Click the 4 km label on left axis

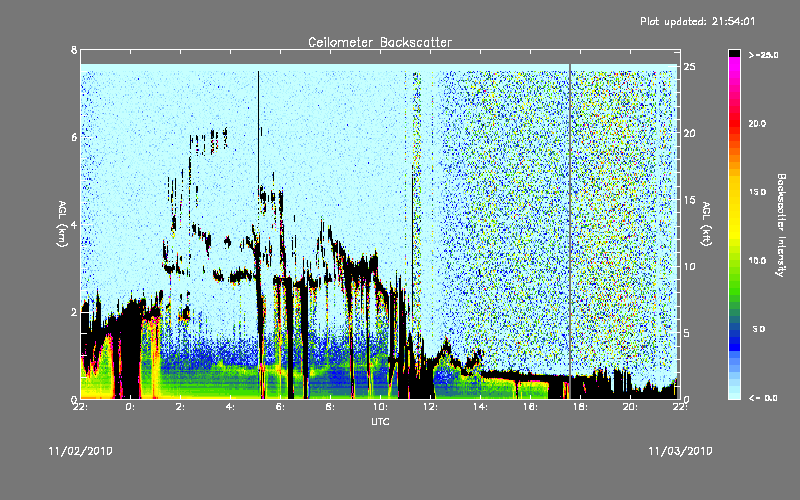(74, 224)
